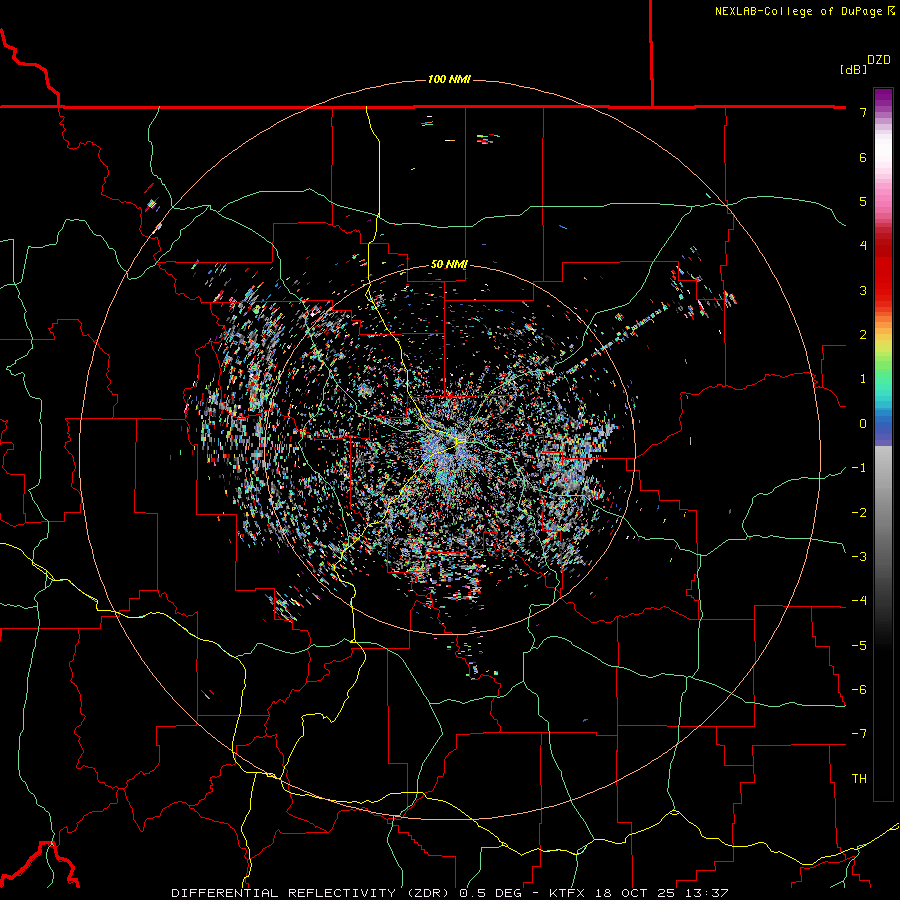Click the colorbar value 5
Image resolution: width=900 pixels, height=900 pixels.
863,202
